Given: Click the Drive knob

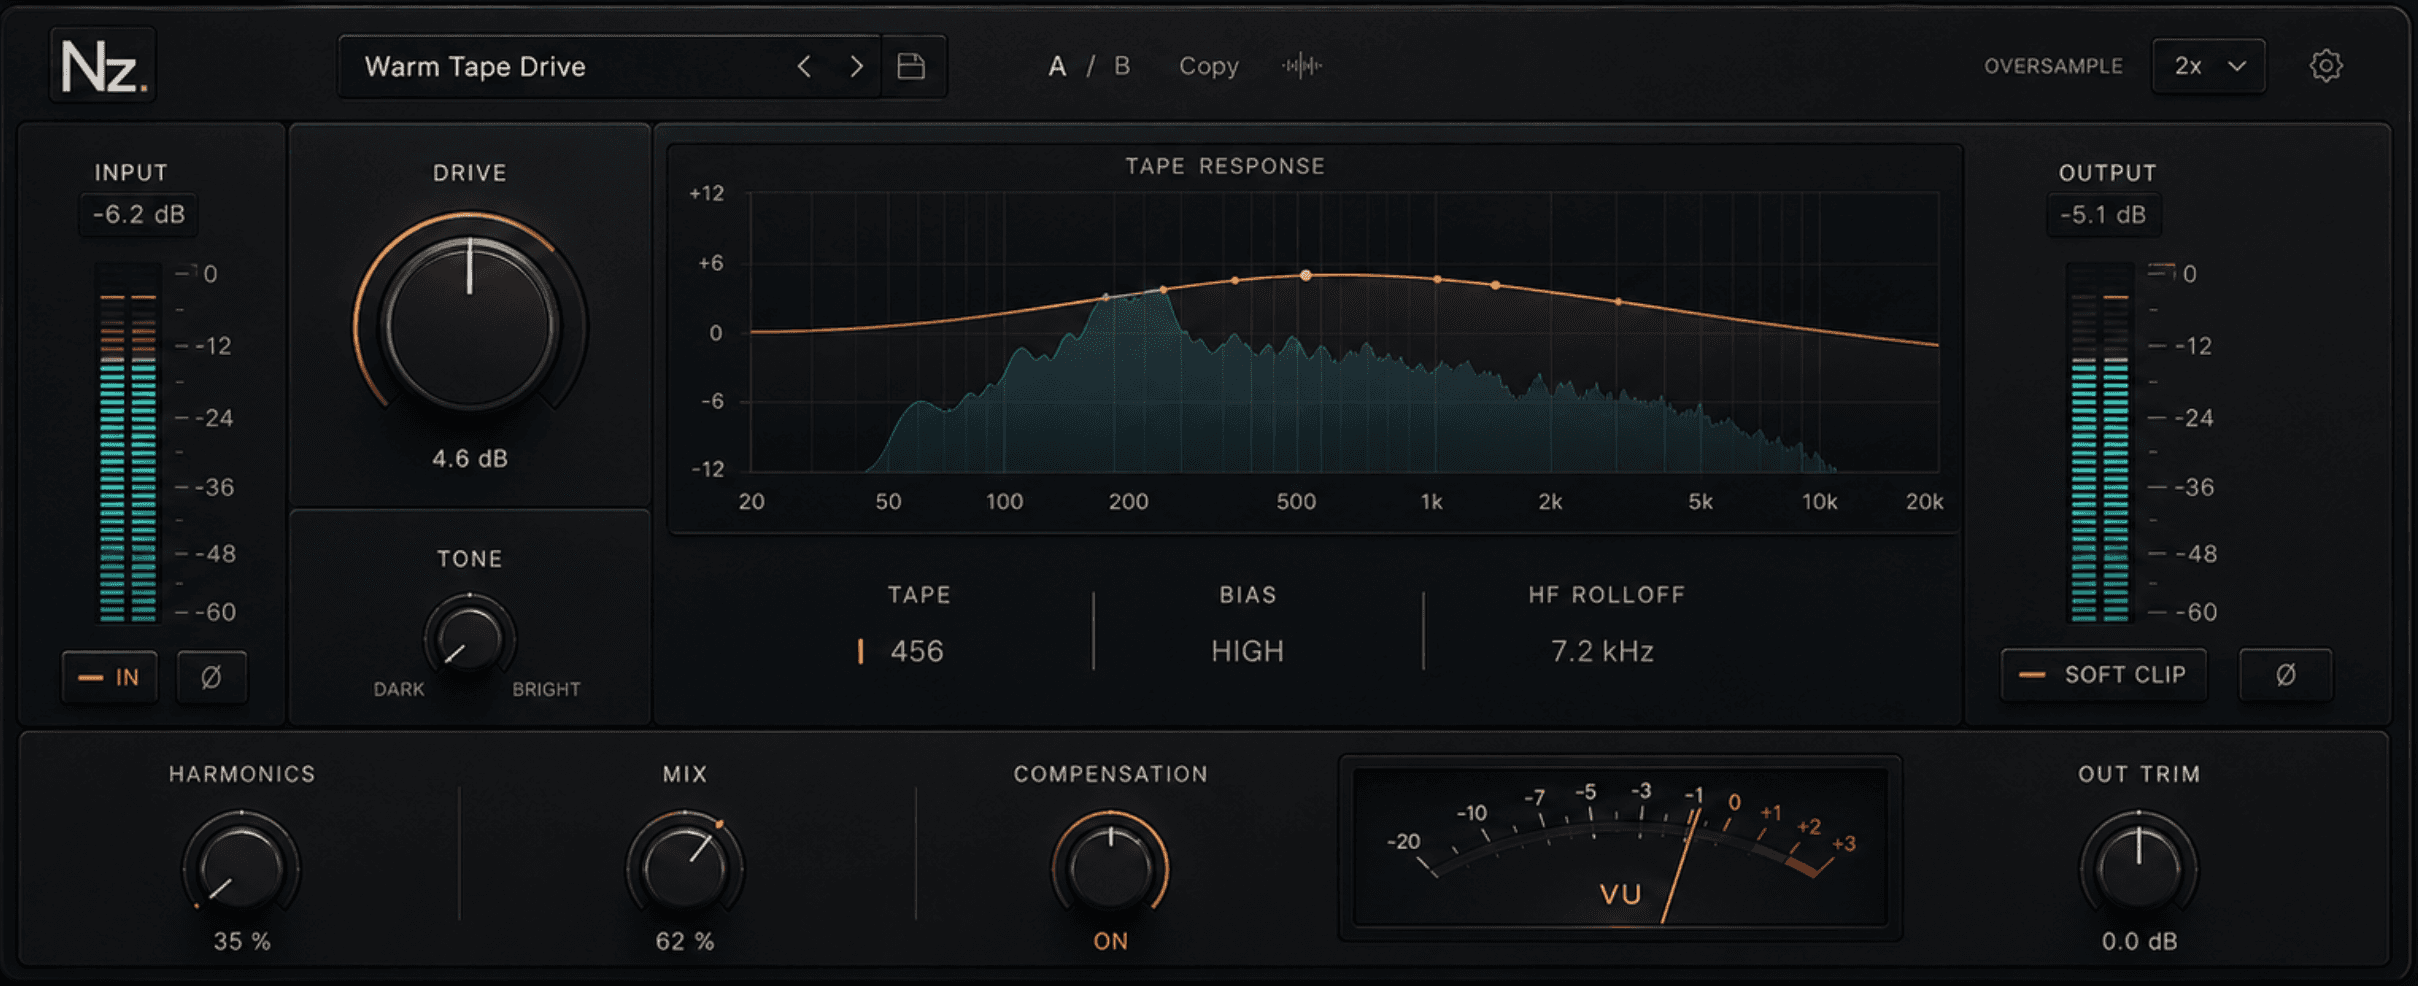Looking at the screenshot, I should (x=470, y=325).
